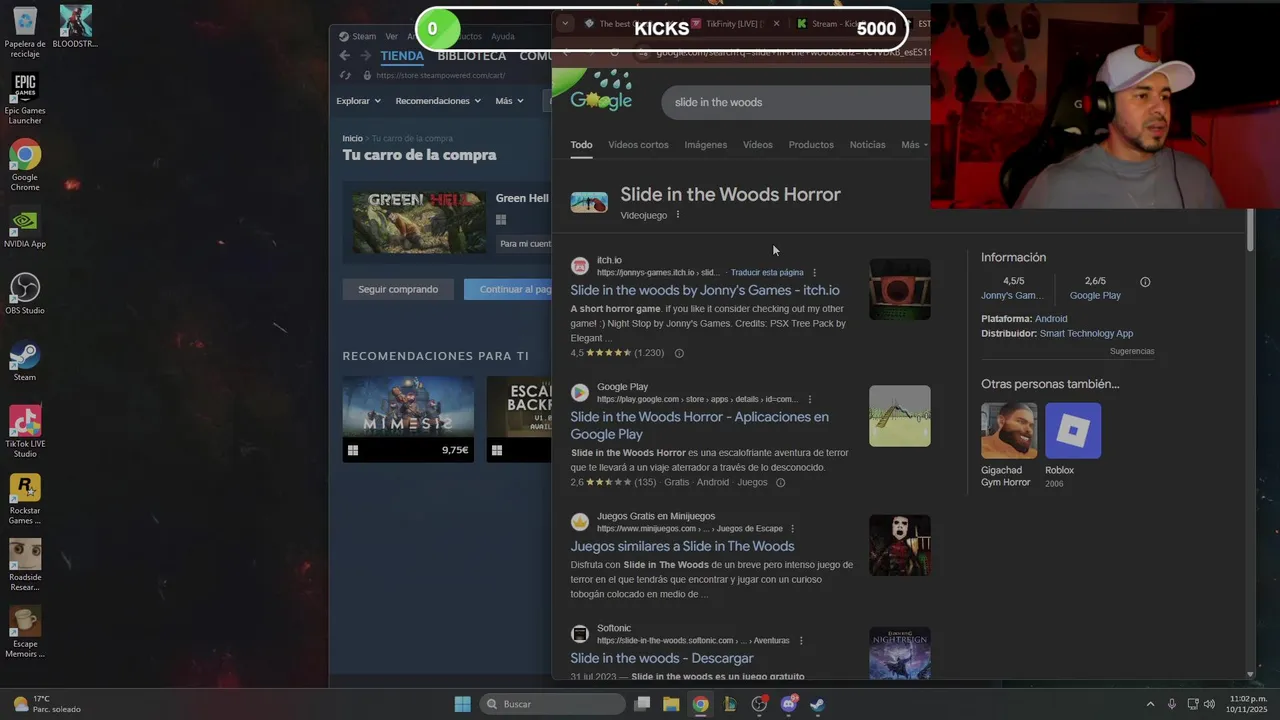Screen dimensions: 1280x720
Task: Click the Steam URL lock icon
Action: [367, 75]
